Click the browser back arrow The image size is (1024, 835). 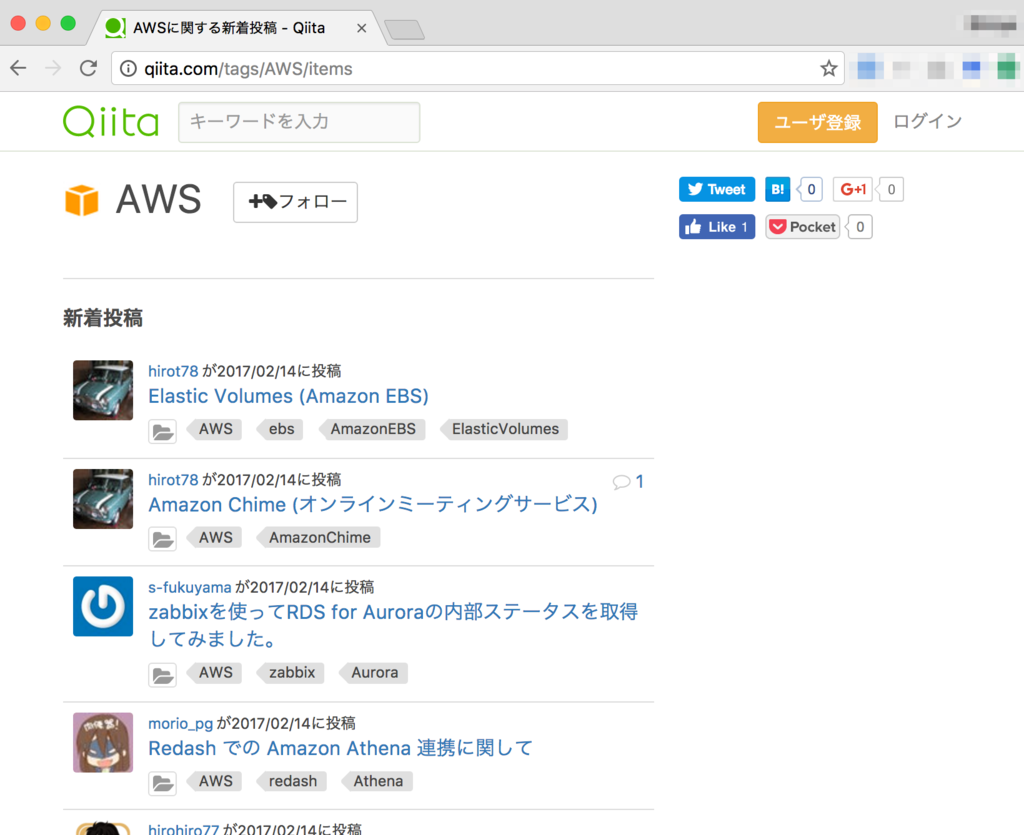(x=18, y=68)
